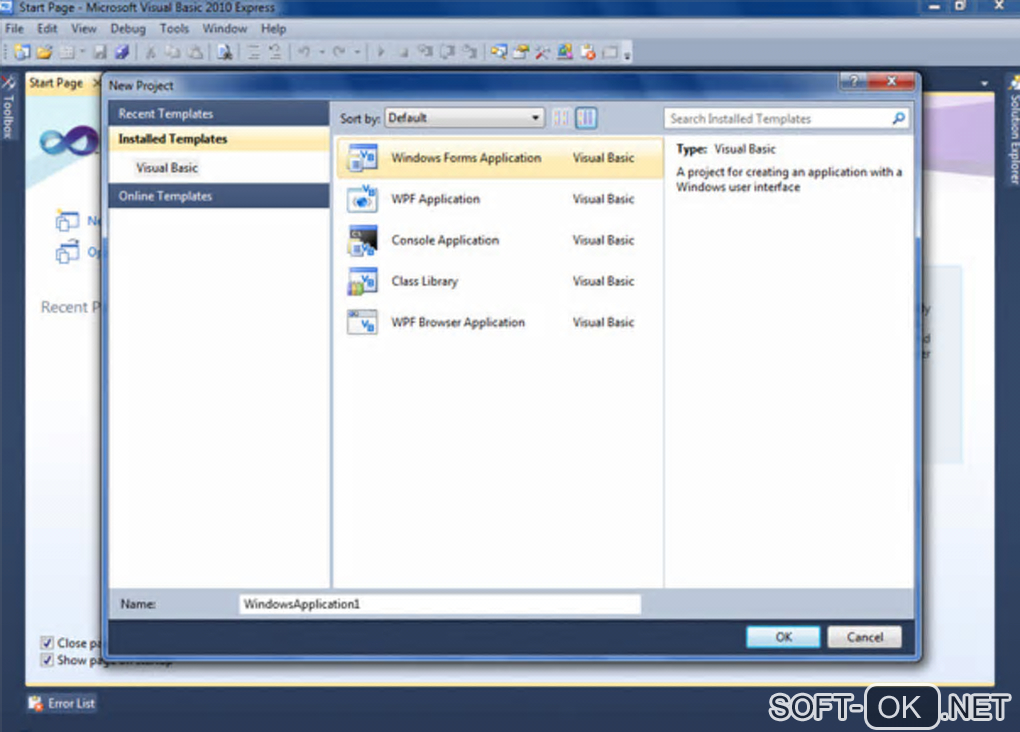The width and height of the screenshot is (1020, 732).
Task: Click the project Name input field
Action: (440, 604)
